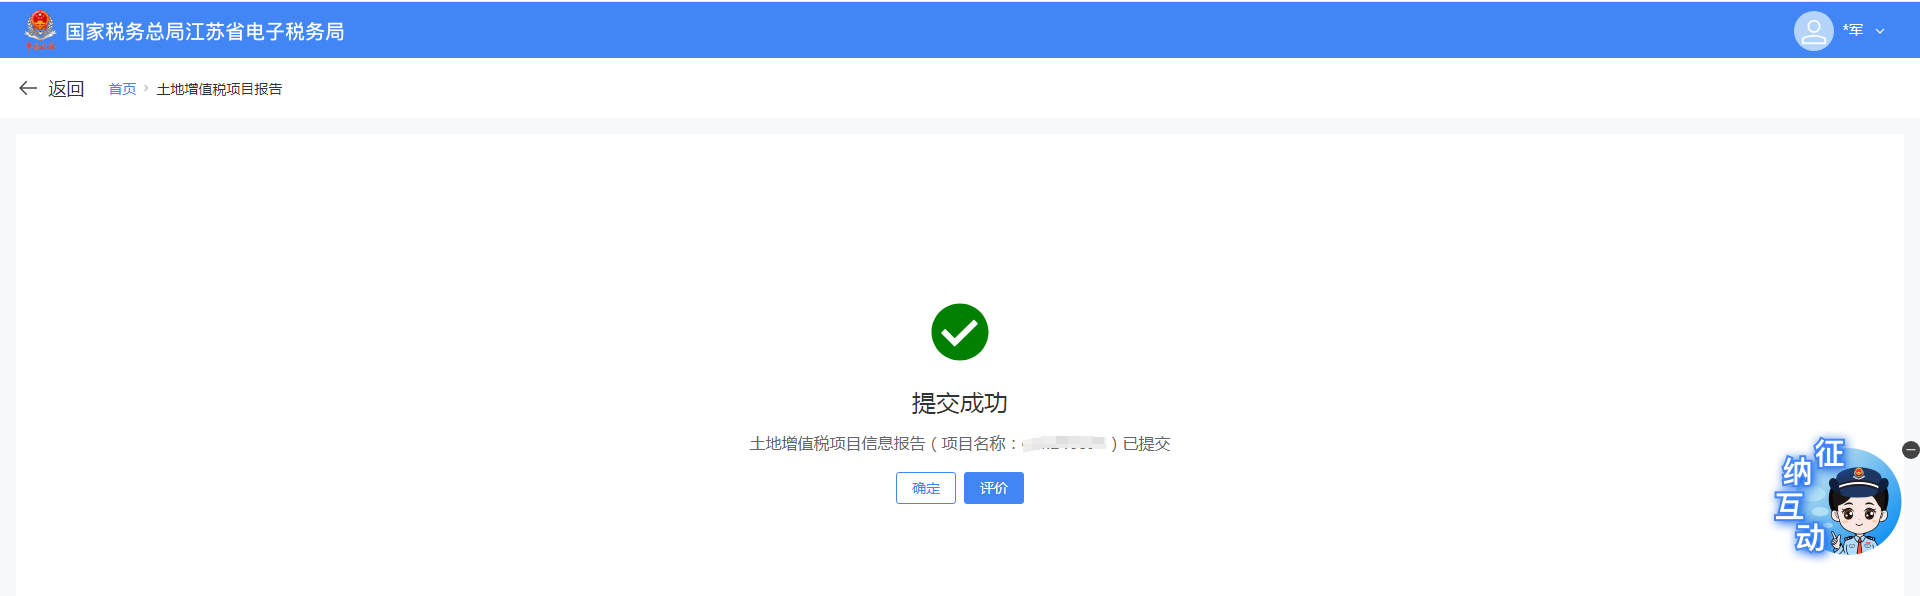Select the 返回 text link
Viewport: 1920px width, 596px height.
66,88
